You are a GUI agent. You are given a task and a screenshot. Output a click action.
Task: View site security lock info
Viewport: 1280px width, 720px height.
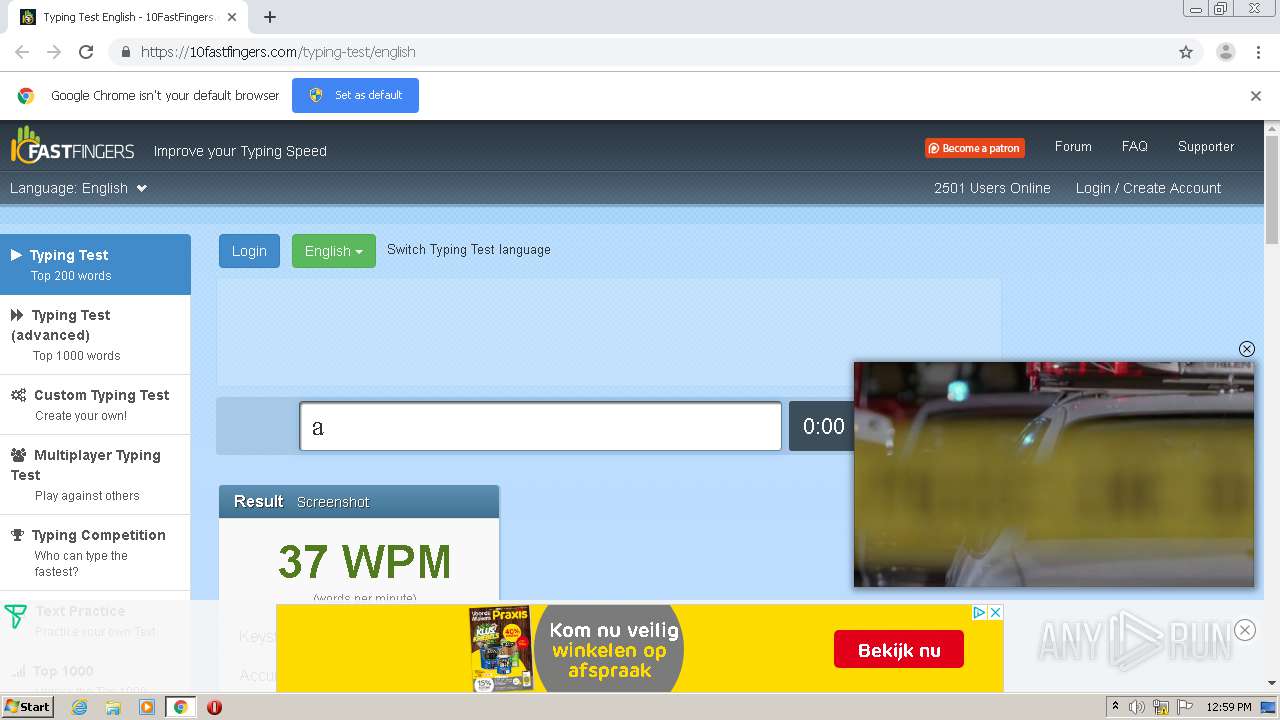pyautogui.click(x=125, y=52)
